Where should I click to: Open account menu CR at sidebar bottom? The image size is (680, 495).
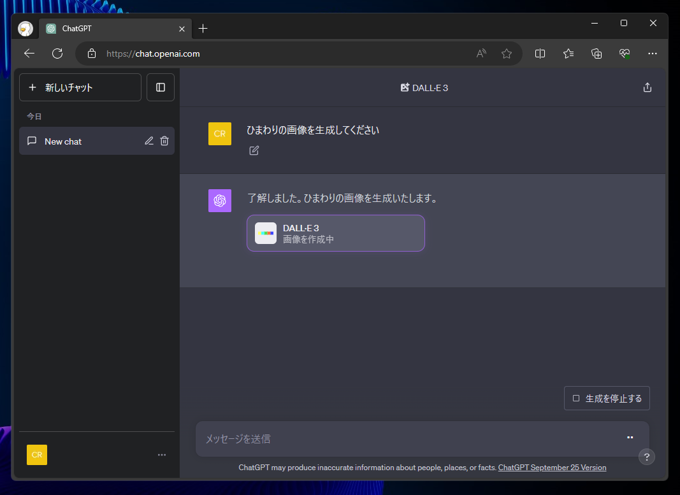tap(37, 455)
